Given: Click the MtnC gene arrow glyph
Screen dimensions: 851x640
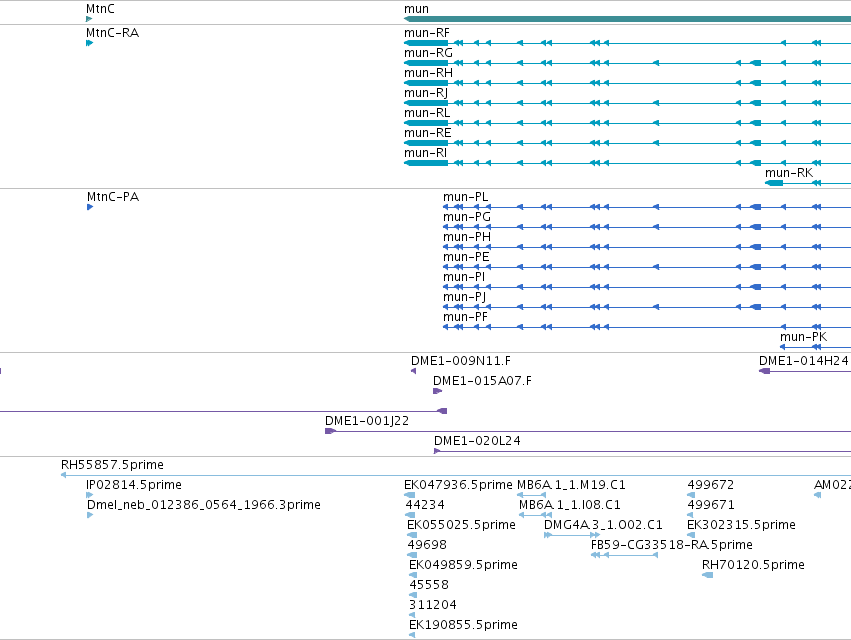Looking at the screenshot, I should 89,19.
